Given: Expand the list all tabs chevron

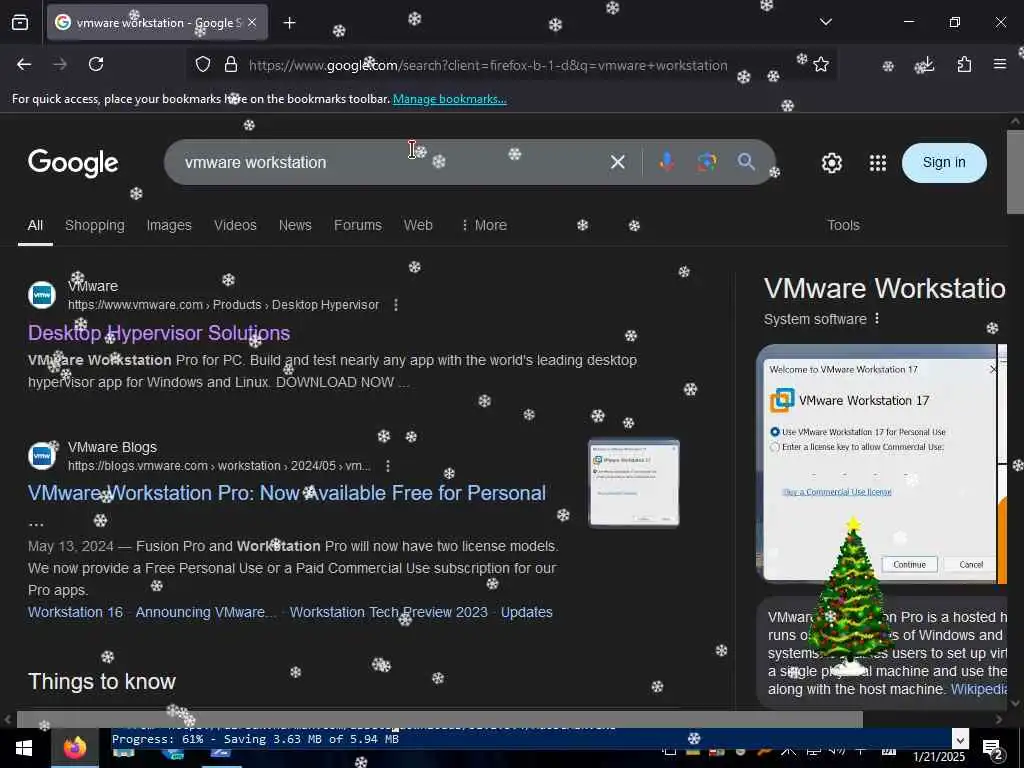Looking at the screenshot, I should tap(825, 22).
